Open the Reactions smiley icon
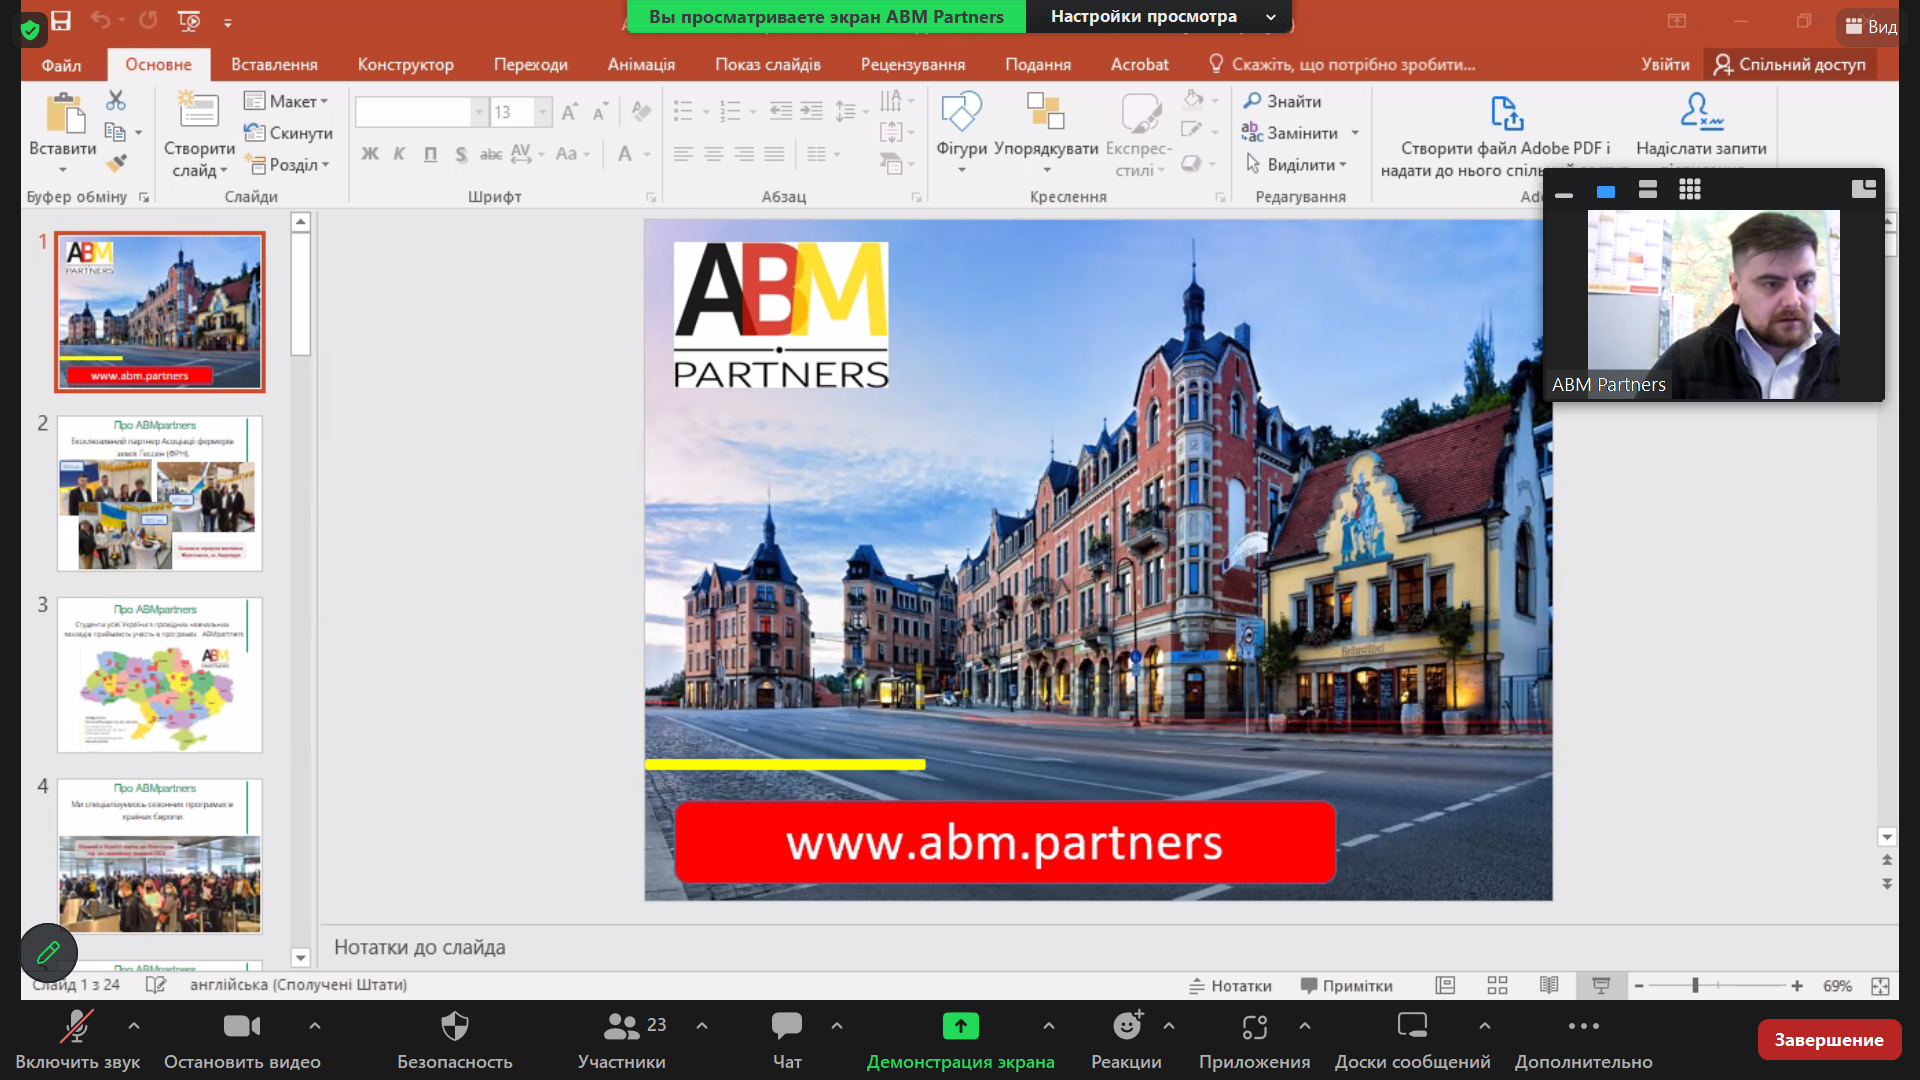The width and height of the screenshot is (1920, 1080). (1127, 1026)
